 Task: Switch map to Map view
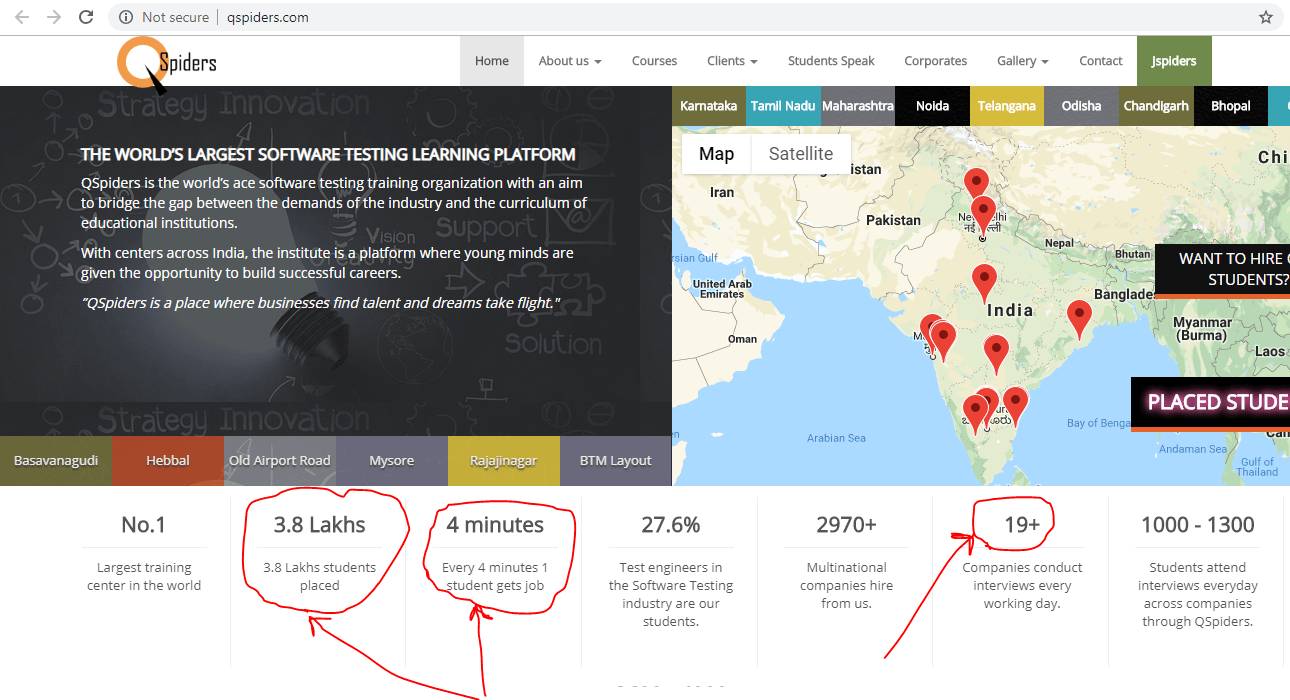coord(716,154)
